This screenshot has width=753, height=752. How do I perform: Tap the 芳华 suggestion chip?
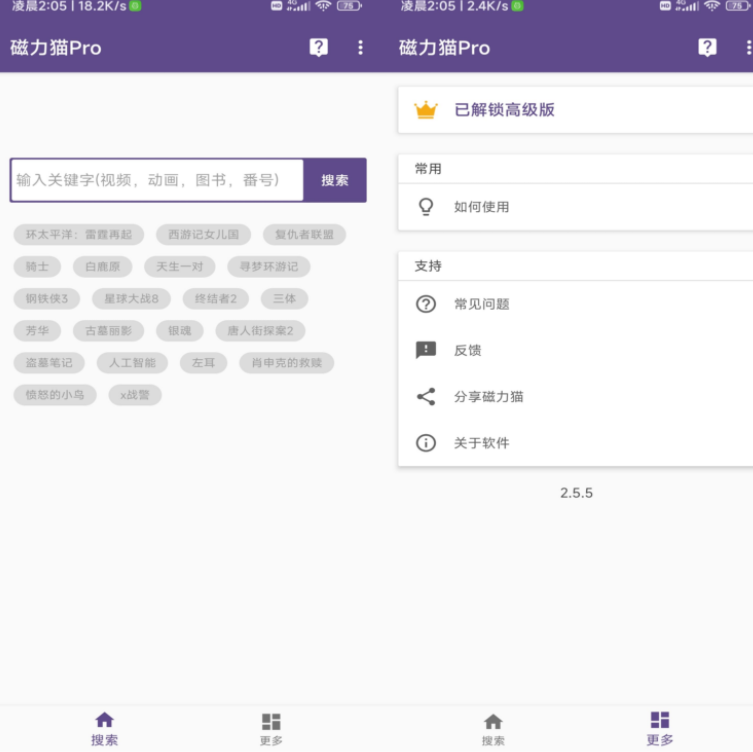pos(37,331)
